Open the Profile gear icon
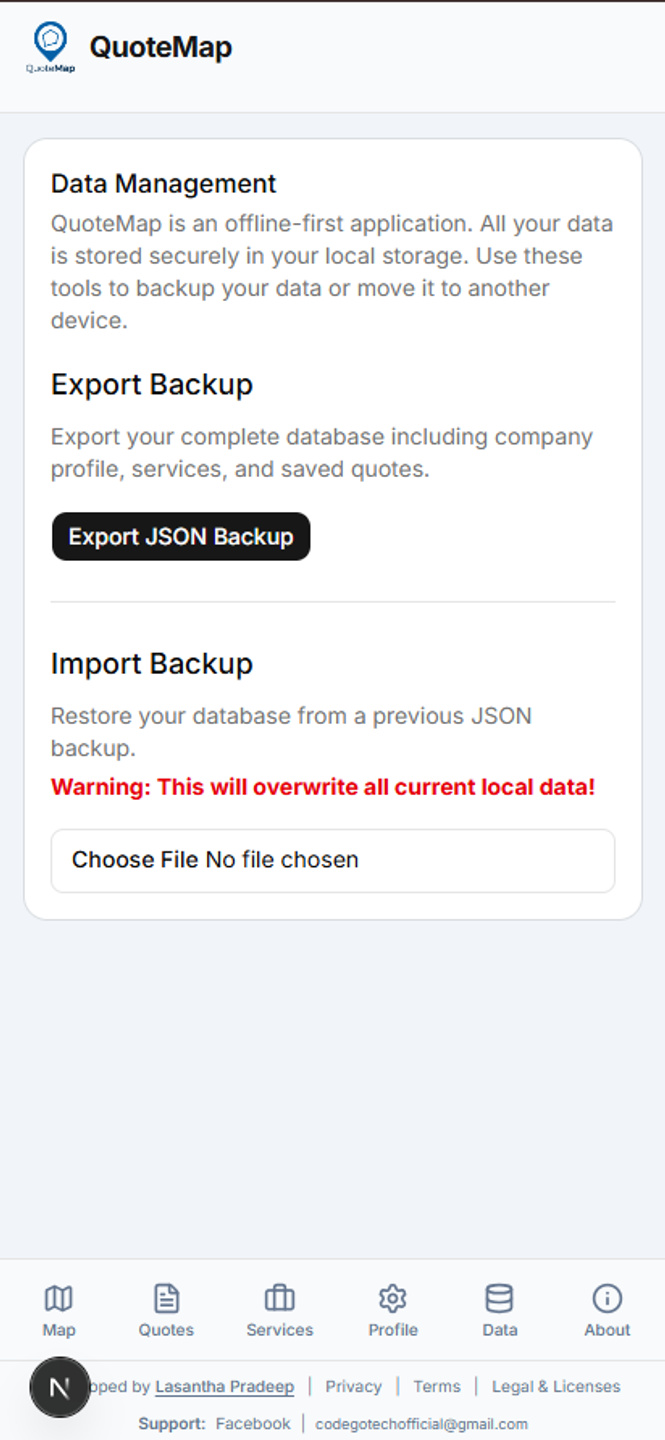Image resolution: width=665 pixels, height=1440 pixels. pyautogui.click(x=393, y=1298)
